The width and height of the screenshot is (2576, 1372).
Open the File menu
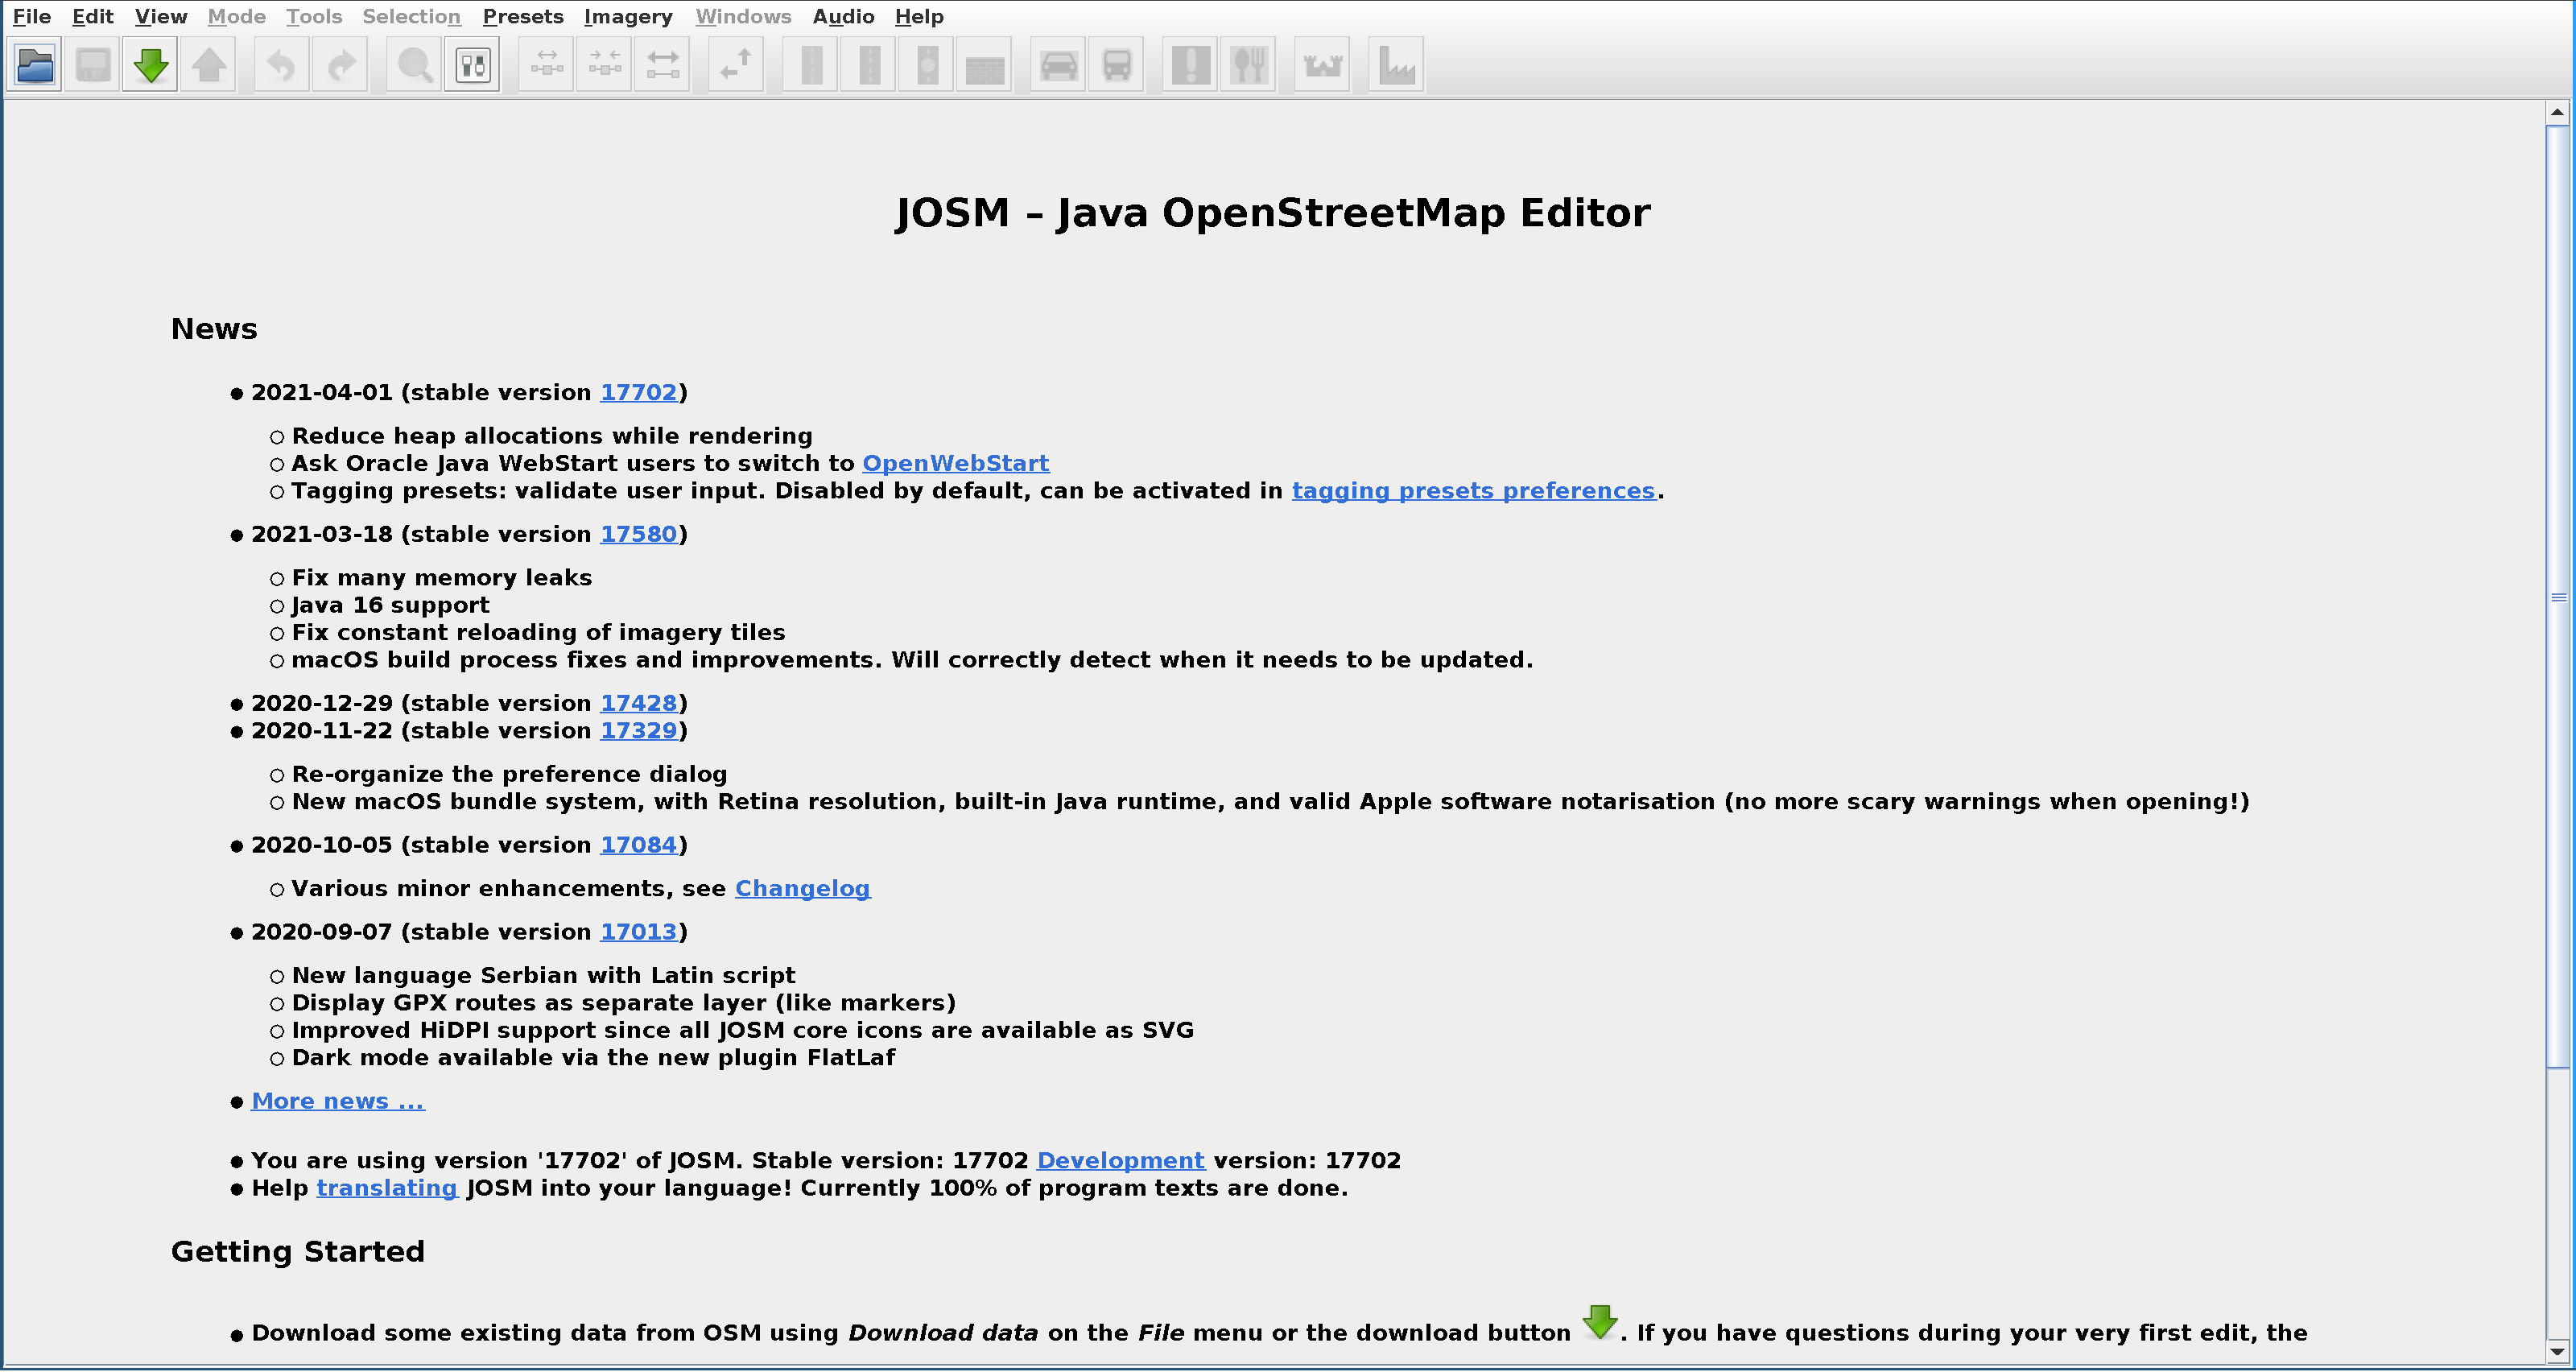pos(32,16)
